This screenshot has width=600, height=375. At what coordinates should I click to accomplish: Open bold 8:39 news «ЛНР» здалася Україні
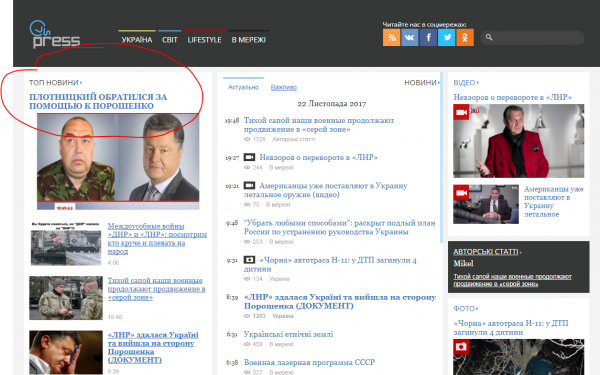coord(340,302)
